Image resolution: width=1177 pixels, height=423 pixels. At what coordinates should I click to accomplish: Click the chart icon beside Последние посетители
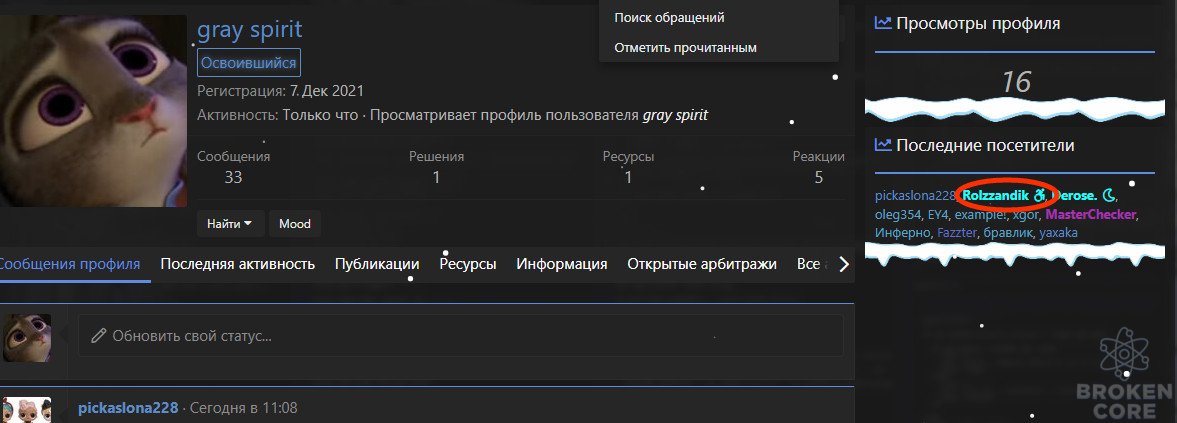pyautogui.click(x=884, y=145)
